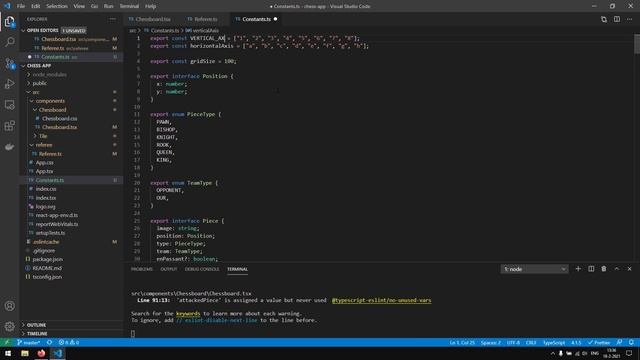Collapse the Open Editors section
The image size is (640, 360).
click(23, 31)
